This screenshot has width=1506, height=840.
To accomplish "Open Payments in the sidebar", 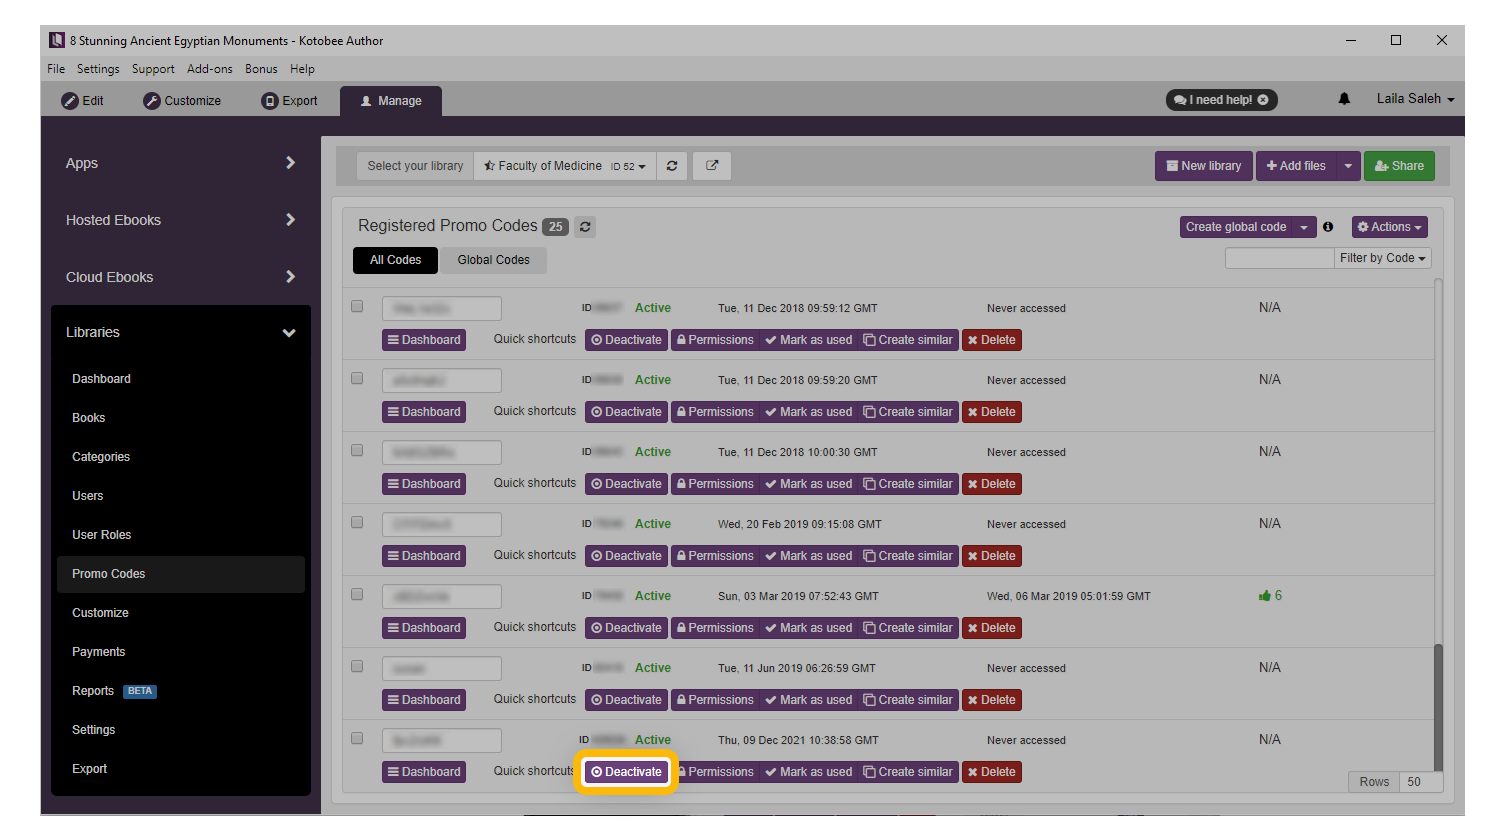I will click(x=98, y=652).
